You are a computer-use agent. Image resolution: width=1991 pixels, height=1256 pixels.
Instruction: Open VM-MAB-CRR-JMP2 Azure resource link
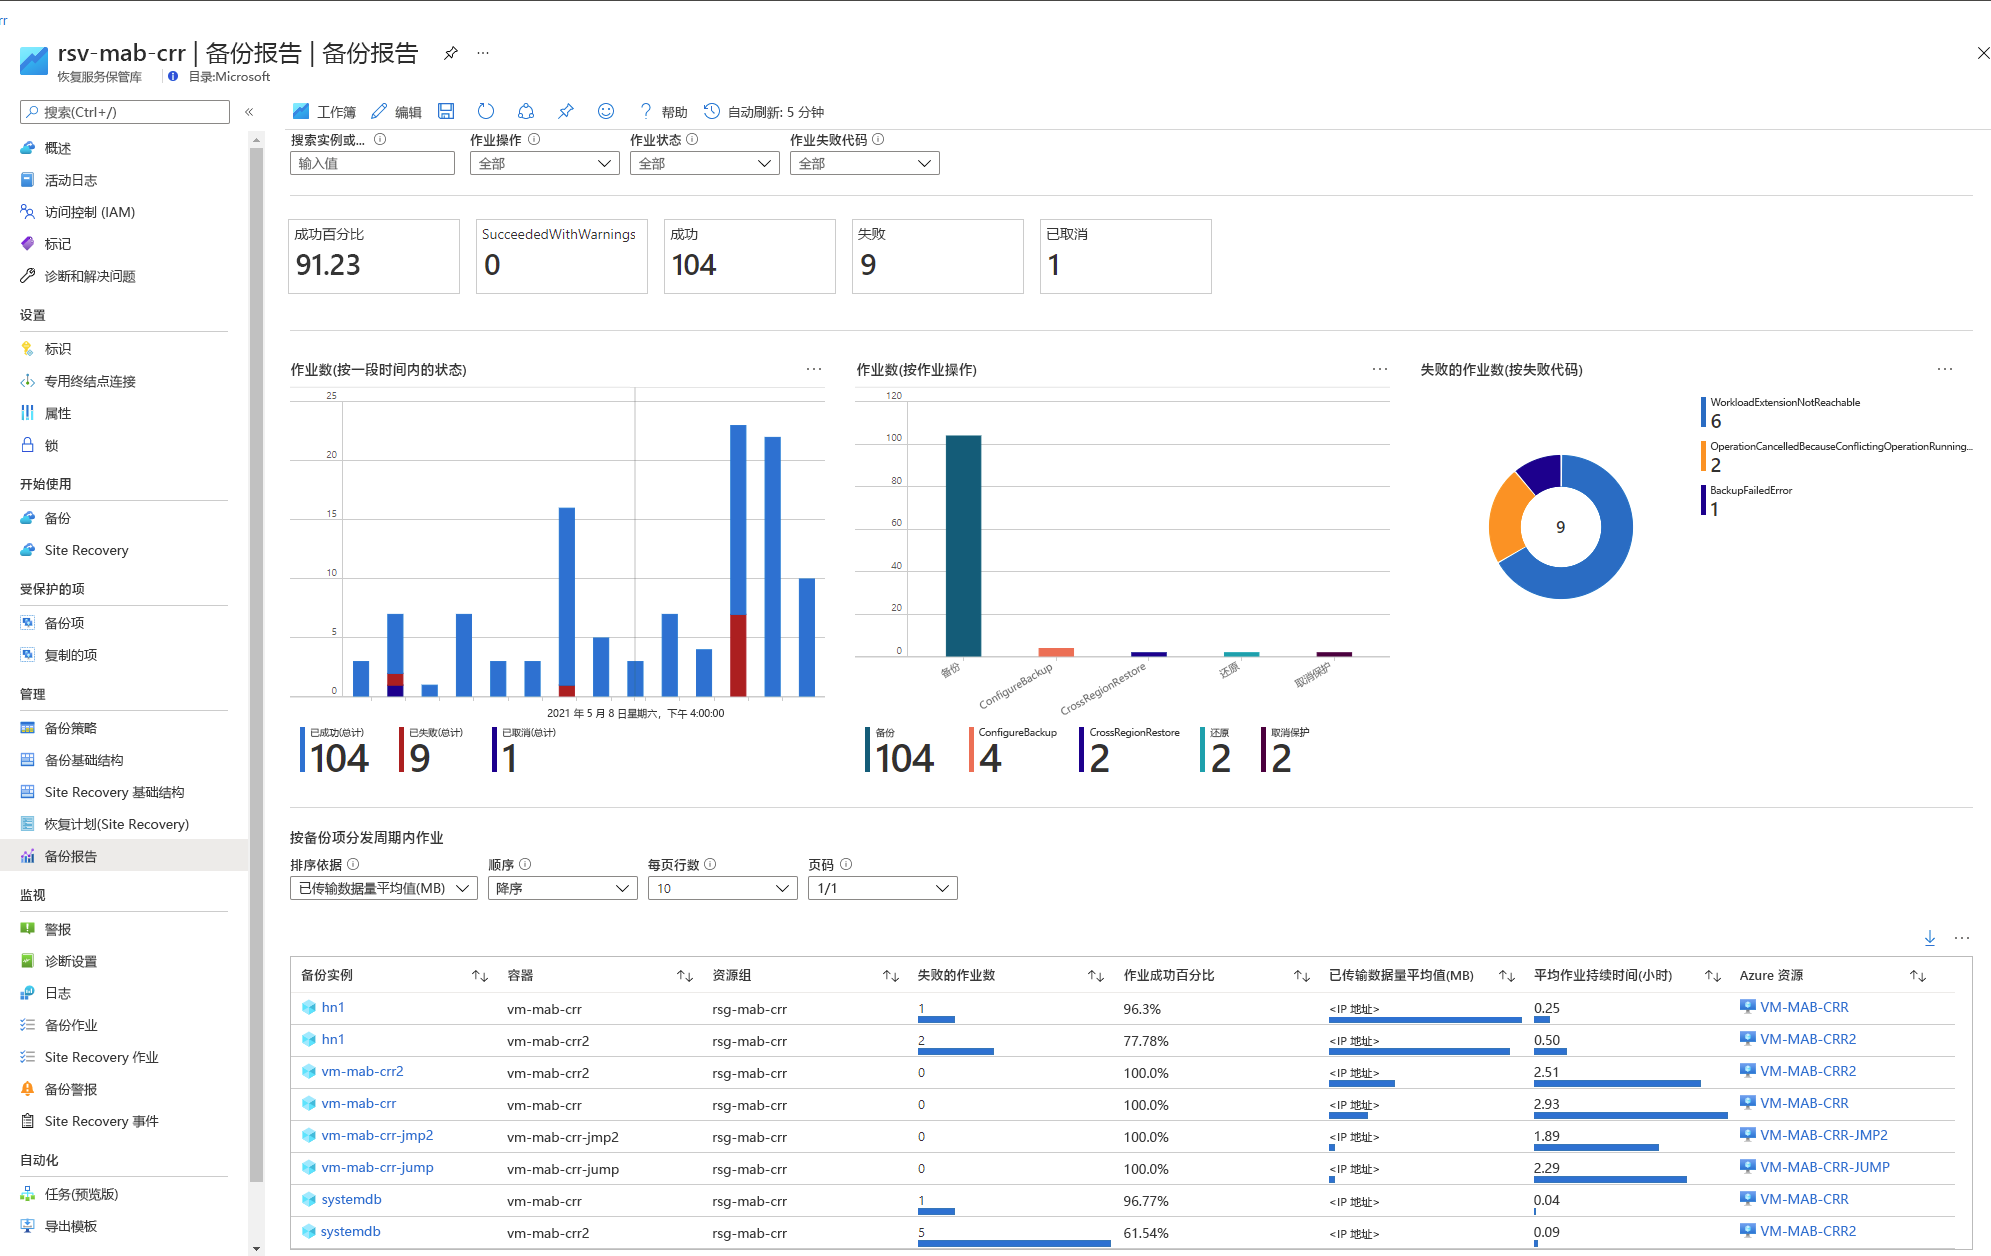point(1823,1135)
